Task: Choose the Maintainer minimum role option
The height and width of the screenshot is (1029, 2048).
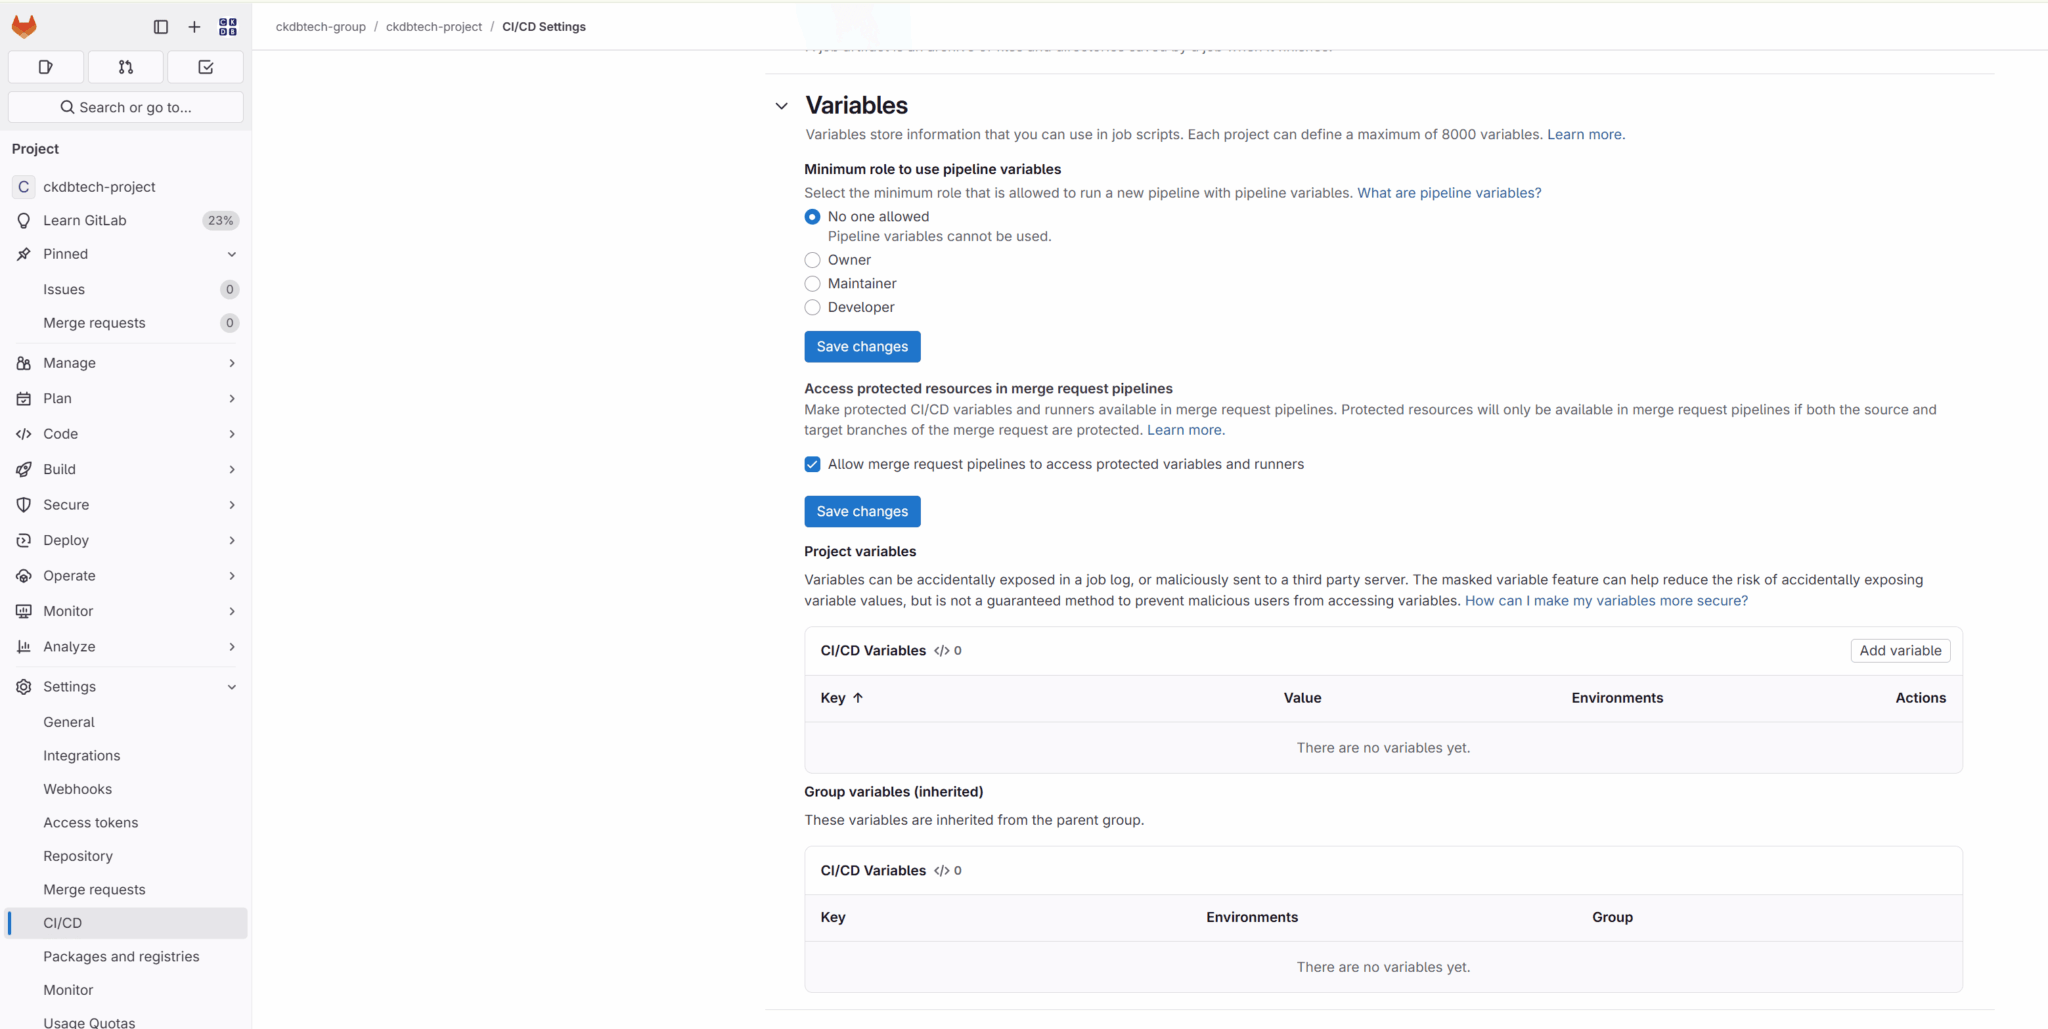Action: coord(811,284)
